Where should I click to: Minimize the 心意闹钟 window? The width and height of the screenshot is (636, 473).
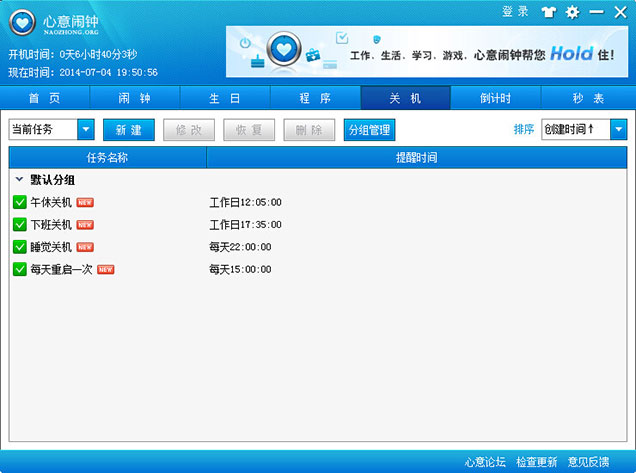(x=596, y=12)
